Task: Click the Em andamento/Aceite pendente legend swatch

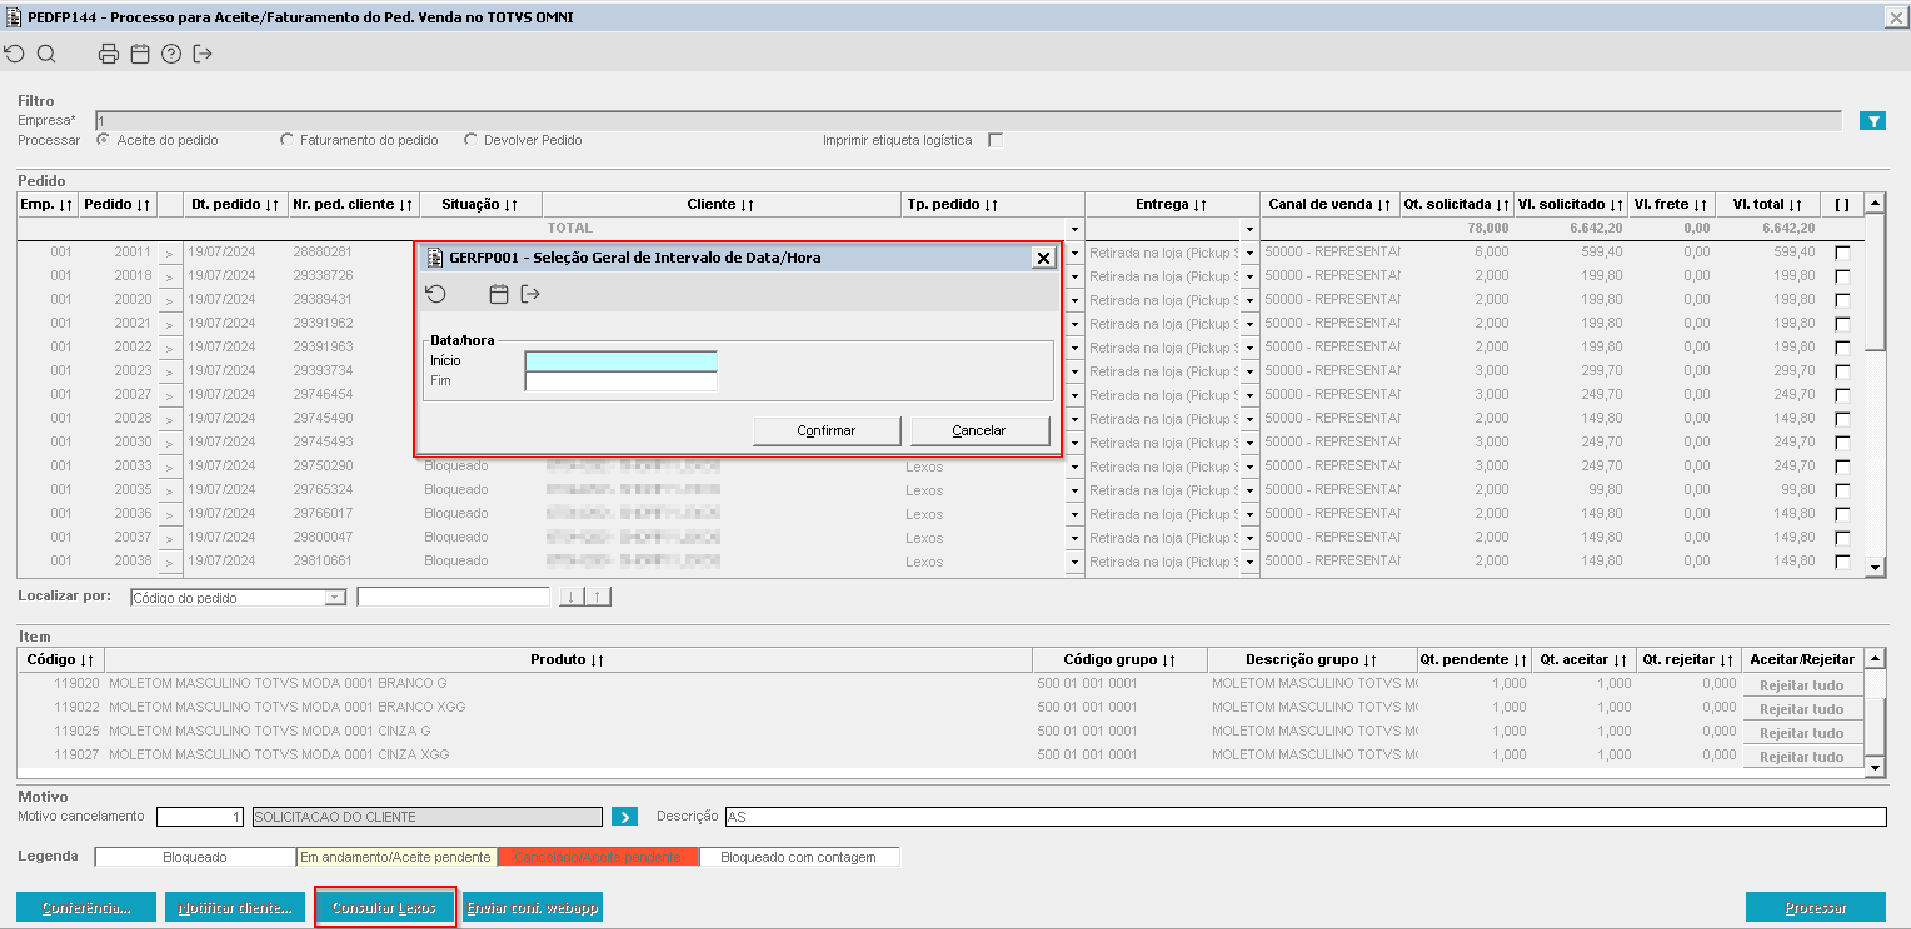Action: point(396,857)
